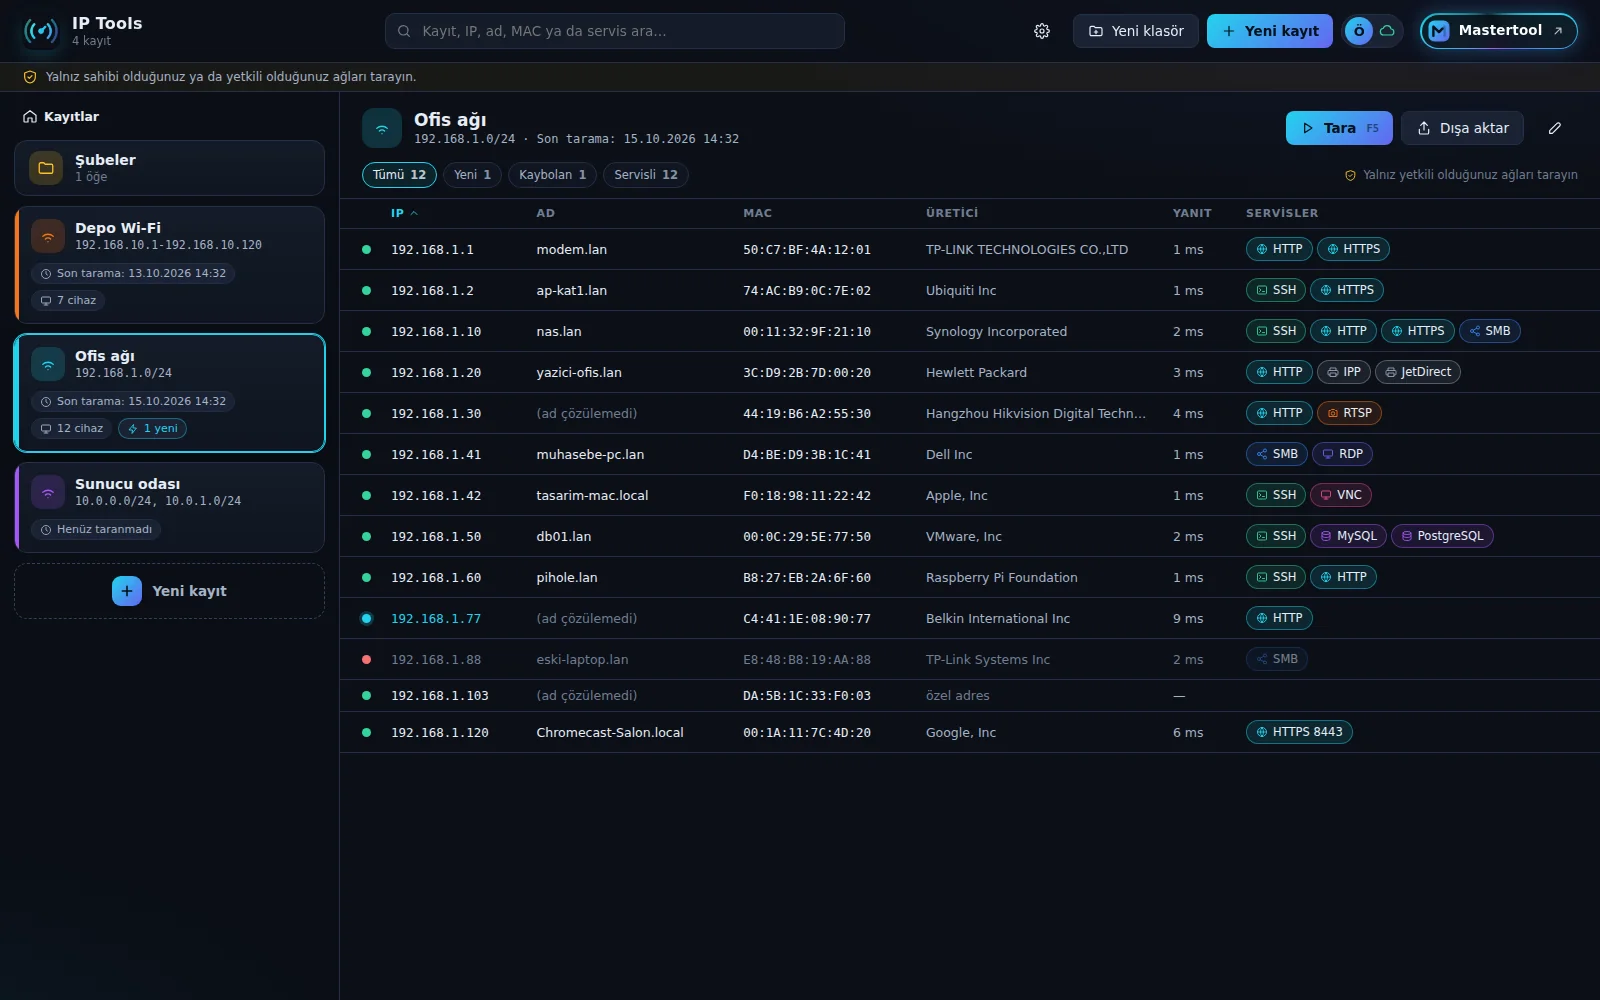Click MySQL badge for db01.lan
Screen dimensions: 1600x1000
[1348, 536]
